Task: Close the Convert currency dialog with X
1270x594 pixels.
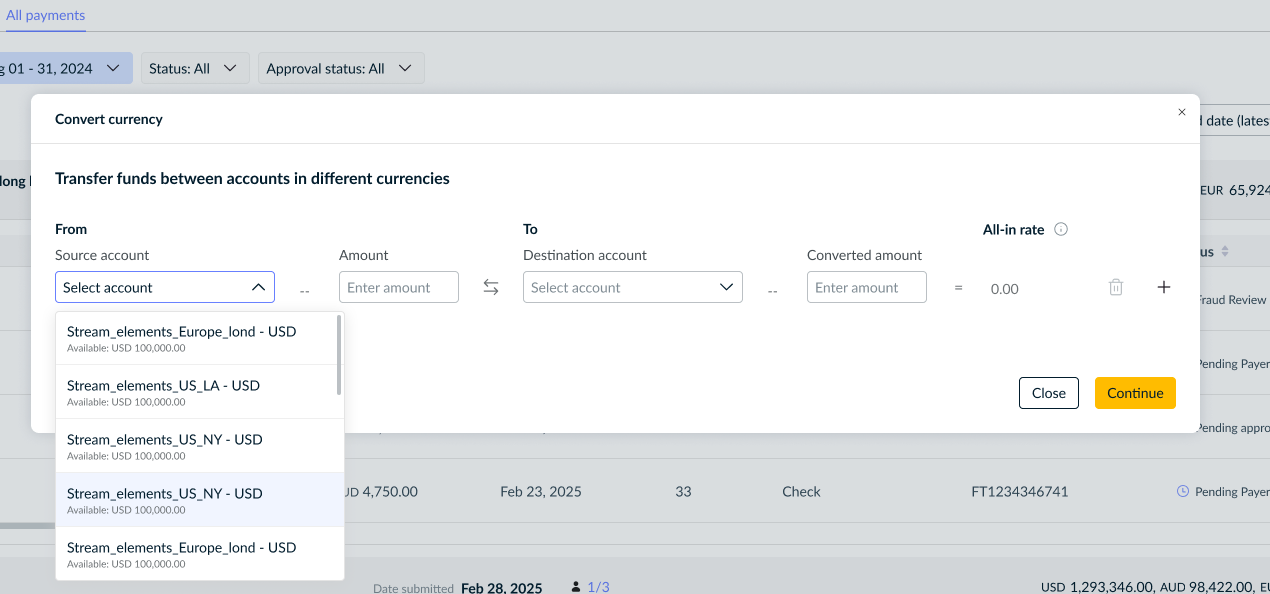Action: (1182, 112)
